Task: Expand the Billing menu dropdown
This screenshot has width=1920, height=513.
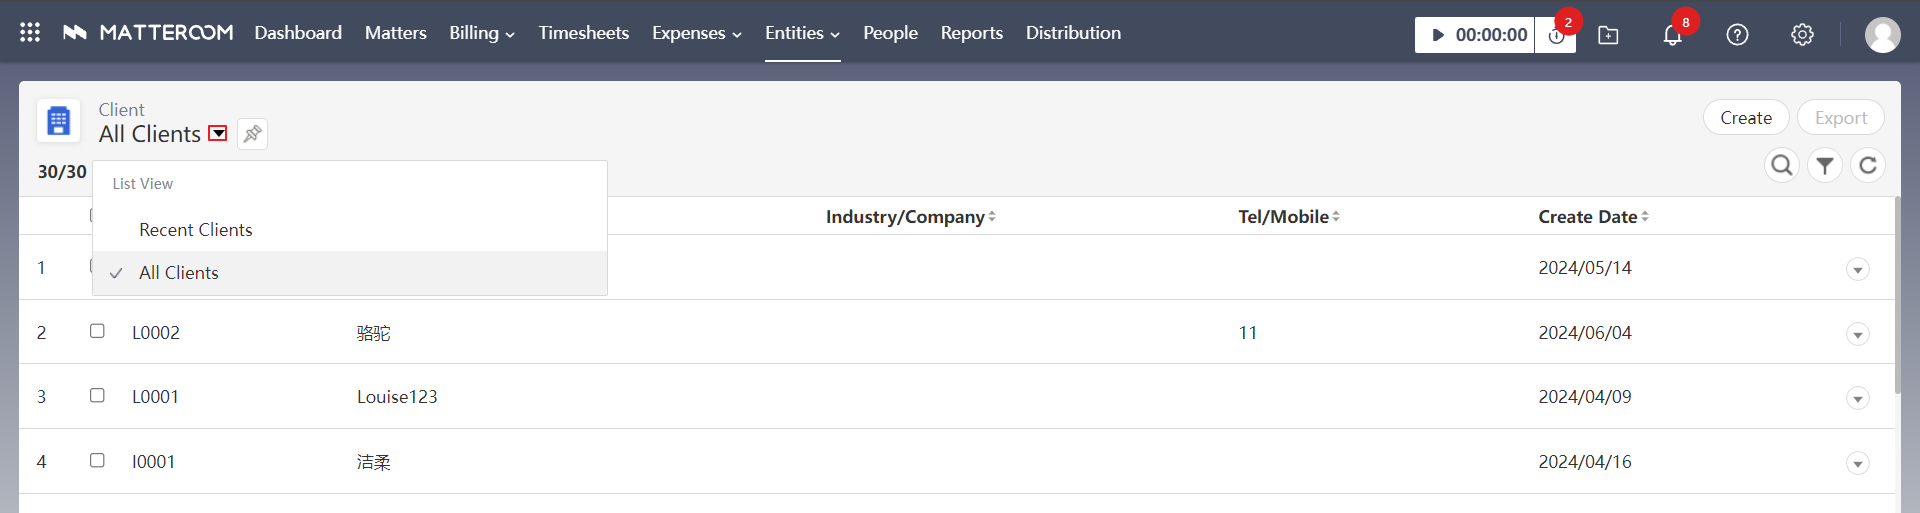Action: tap(481, 33)
